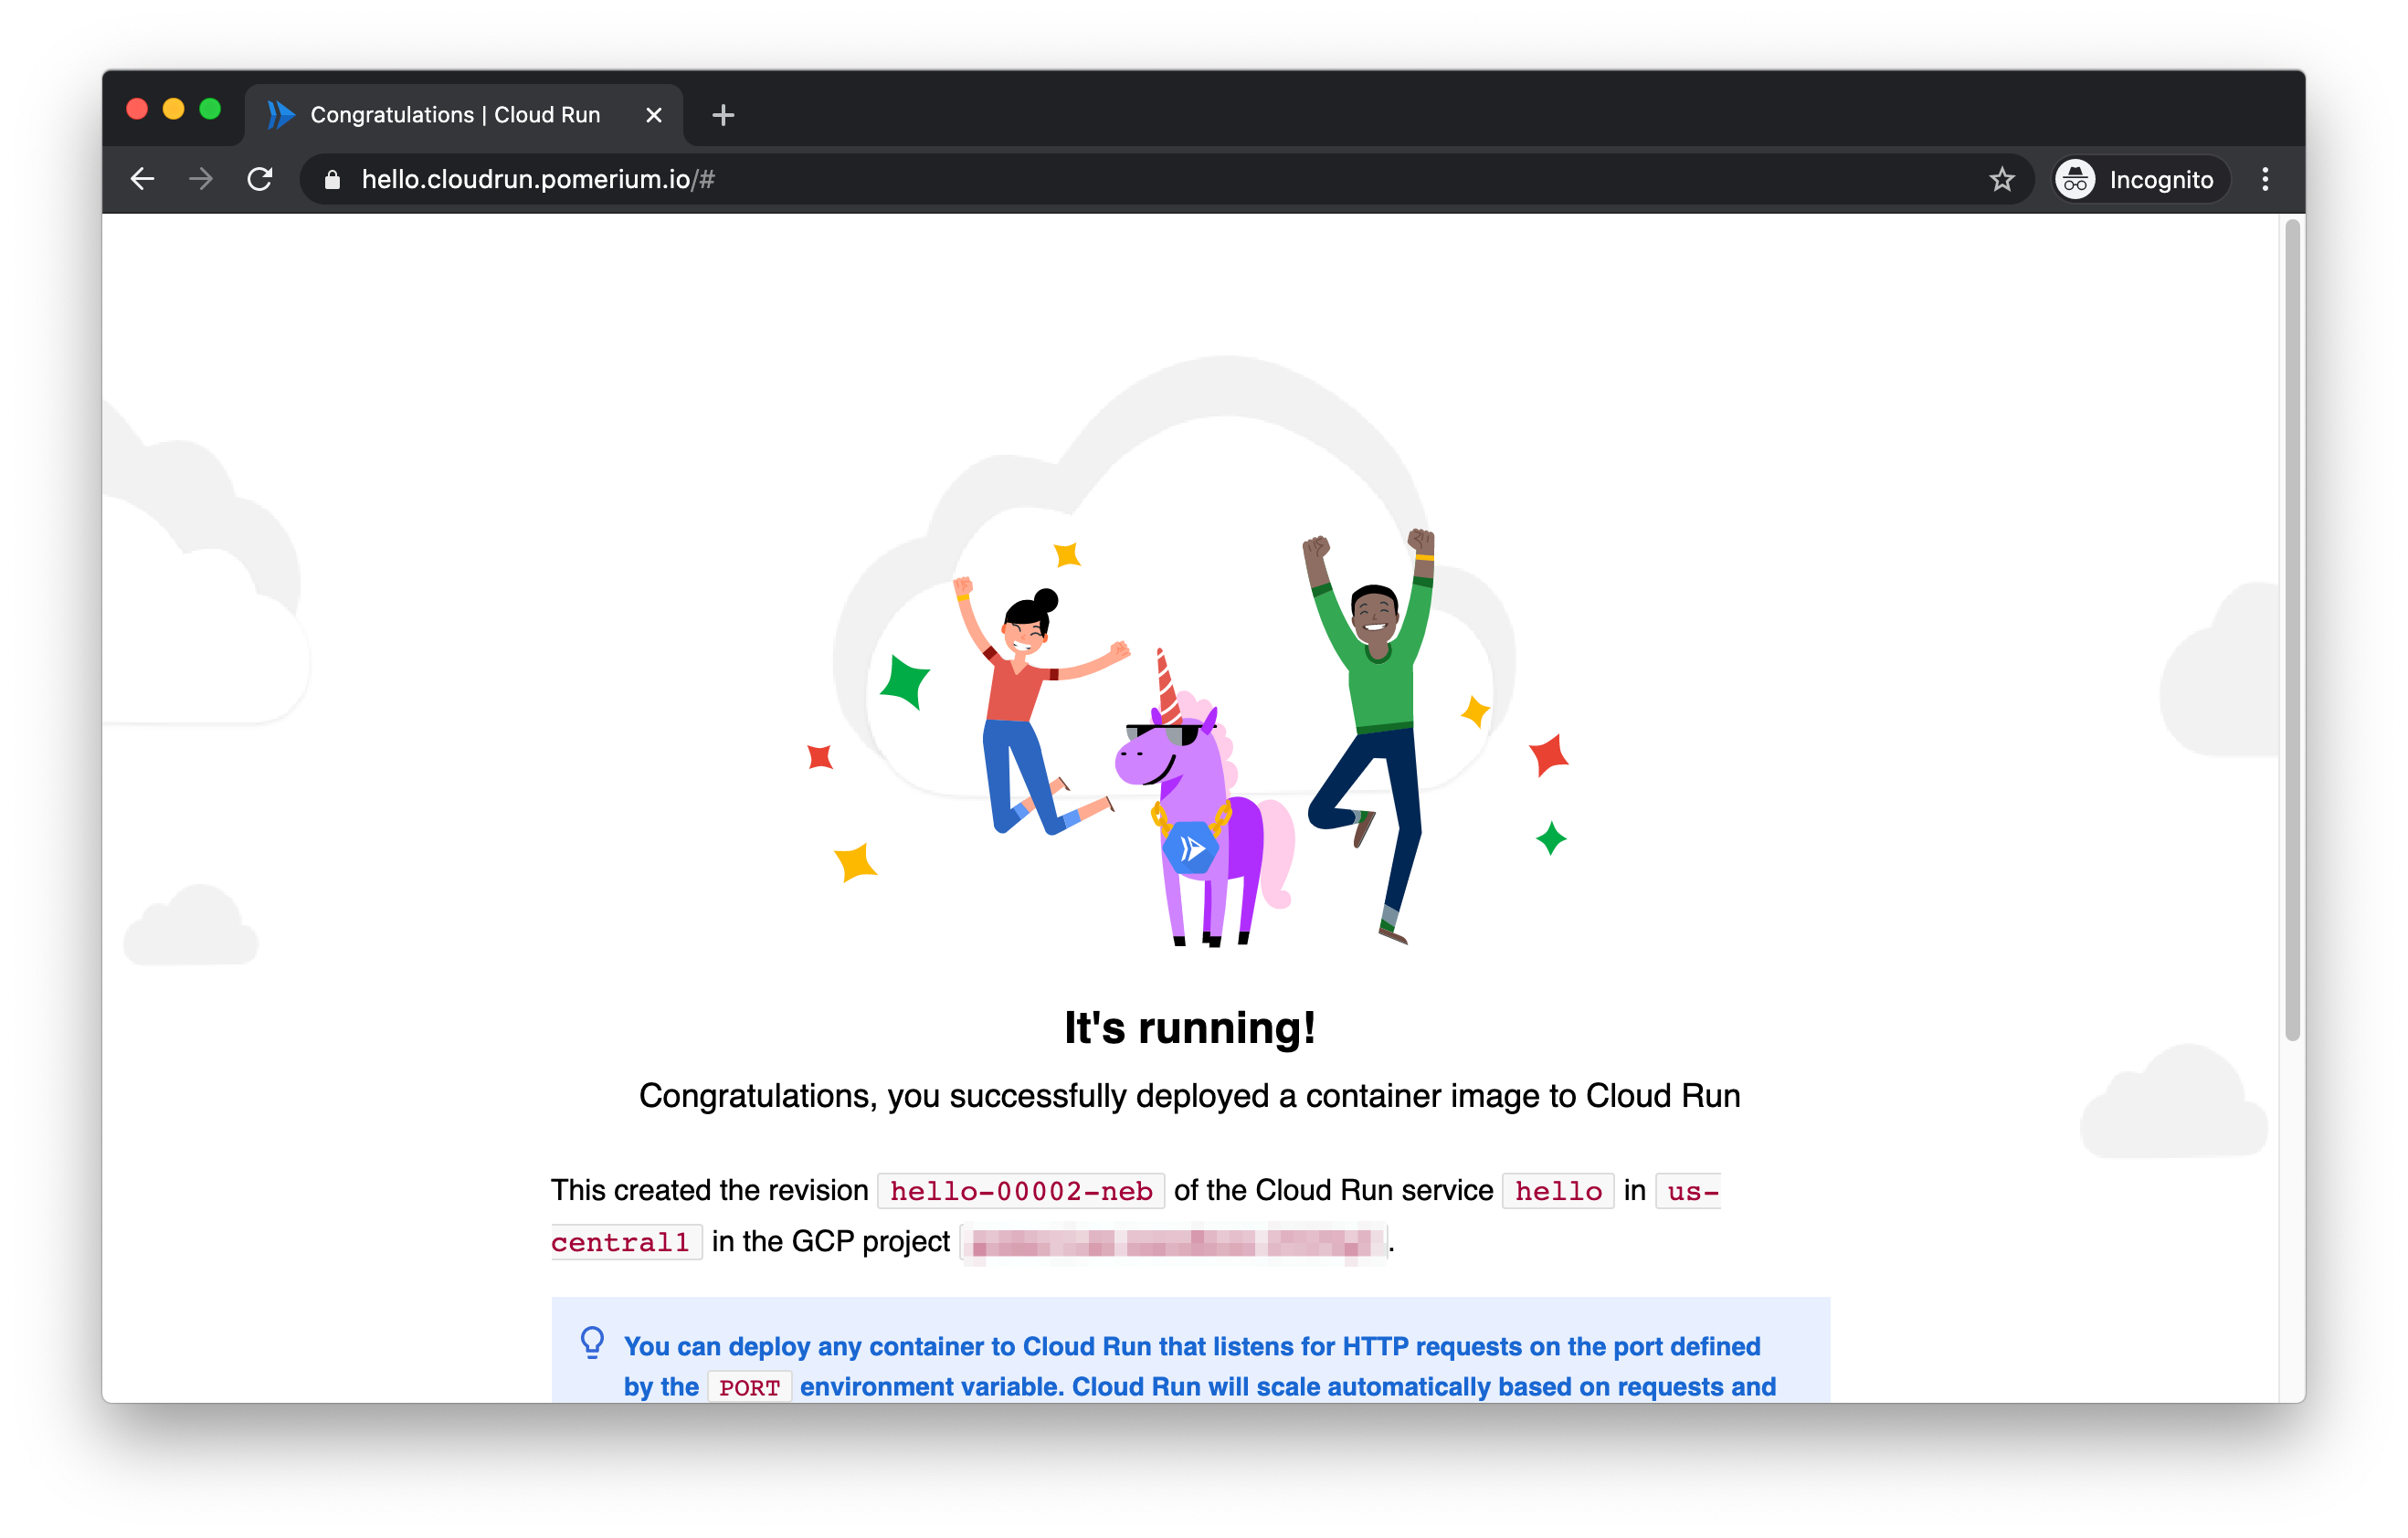
Task: Click the padlock site info icon
Action: pyautogui.click(x=333, y=179)
